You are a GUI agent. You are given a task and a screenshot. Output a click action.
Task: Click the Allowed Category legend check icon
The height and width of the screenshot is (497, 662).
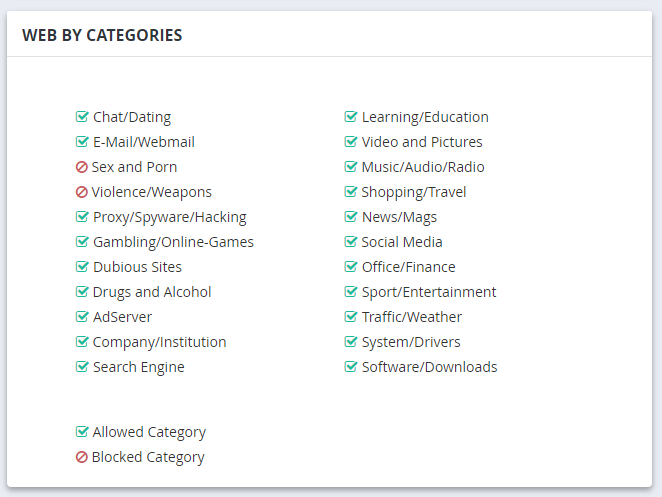(x=82, y=432)
